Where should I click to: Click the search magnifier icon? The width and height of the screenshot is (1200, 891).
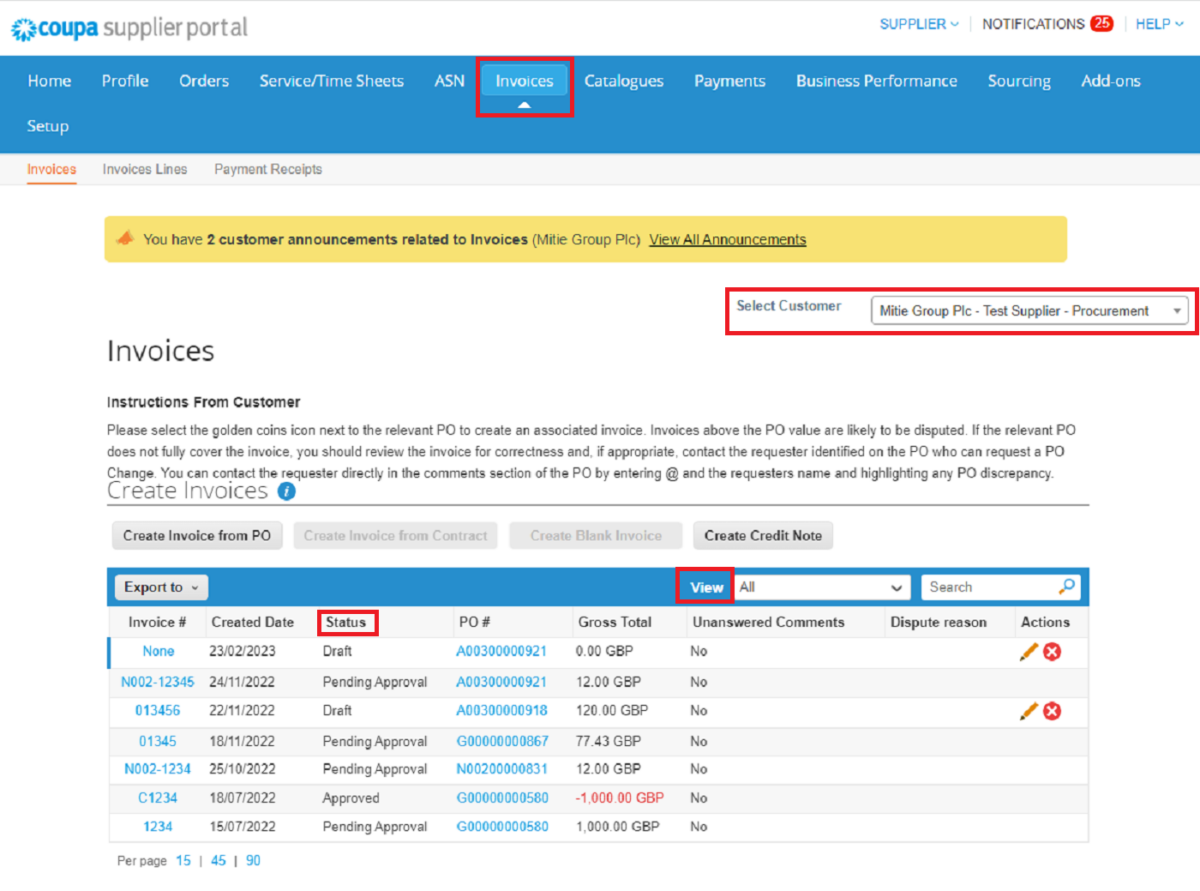tap(1067, 587)
